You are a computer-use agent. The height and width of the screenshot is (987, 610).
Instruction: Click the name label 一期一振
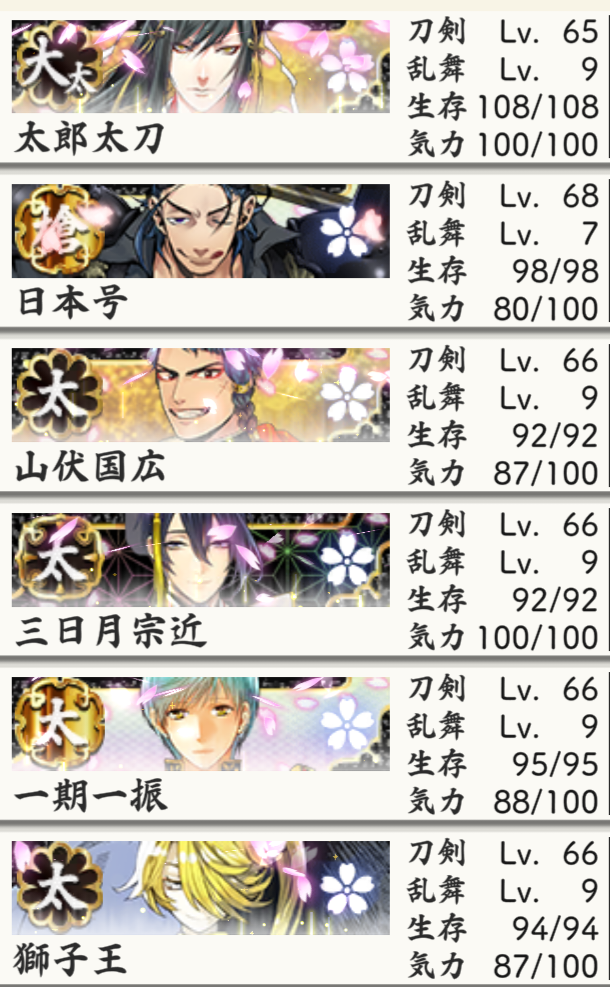pyautogui.click(x=91, y=796)
